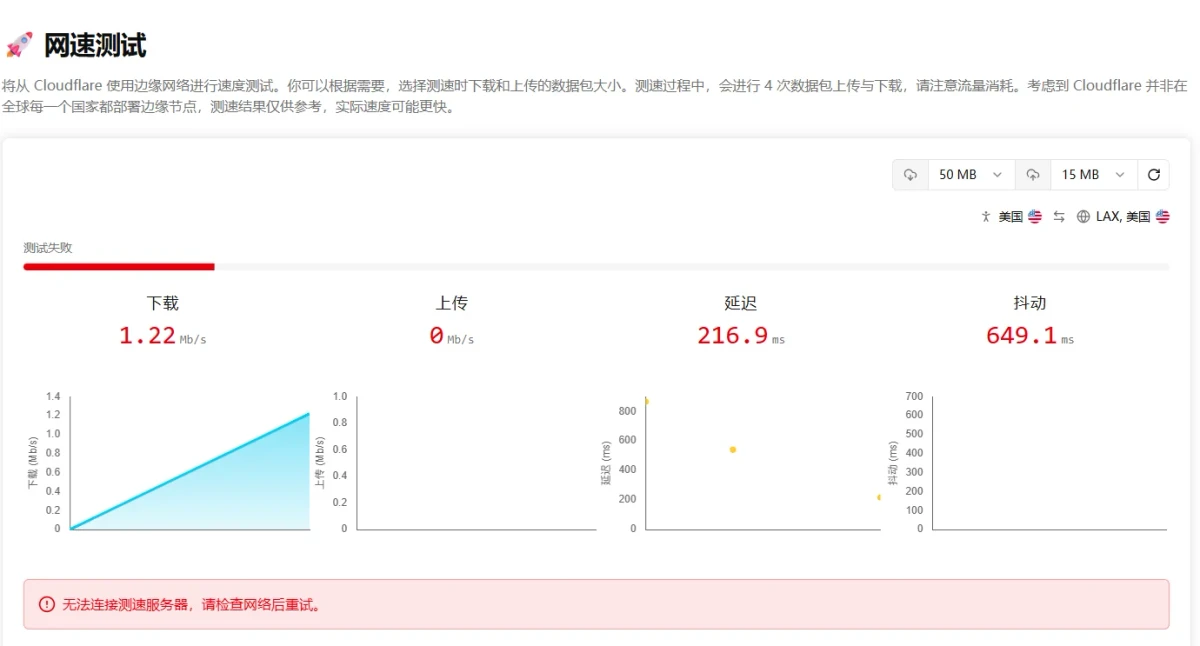
Task: Click the globe icon before LAX, 美国
Action: (x=1083, y=217)
